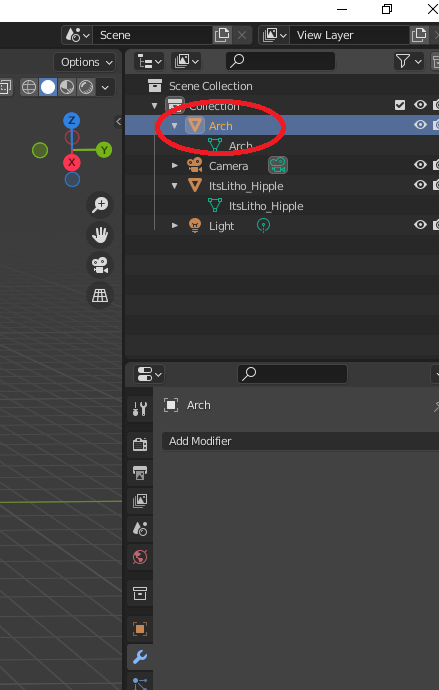
Task: Click the Scene name field
Action: (x=153, y=35)
